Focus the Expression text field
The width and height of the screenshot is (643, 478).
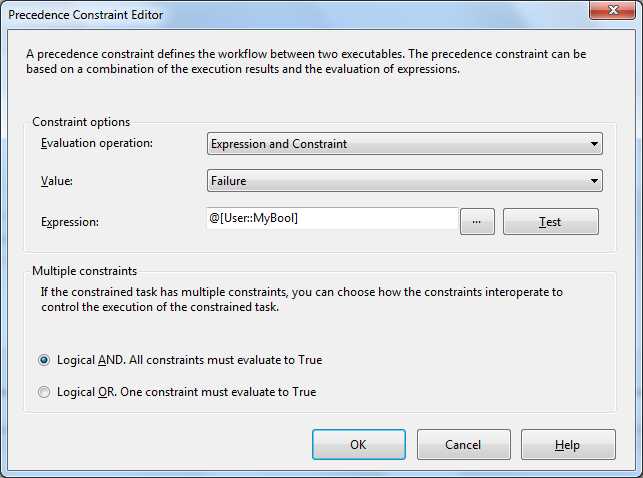tap(330, 218)
